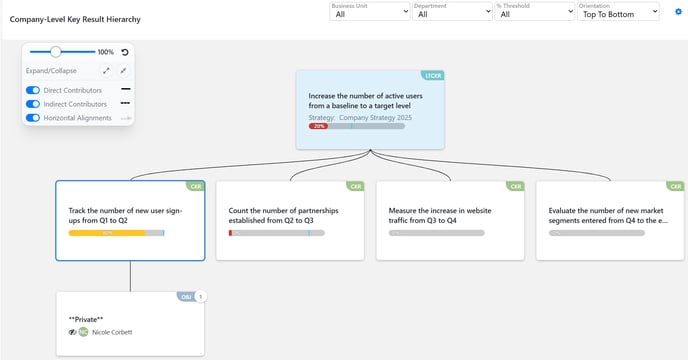Toggle the Direct Contributors switch
688x360 pixels.
(33, 90)
